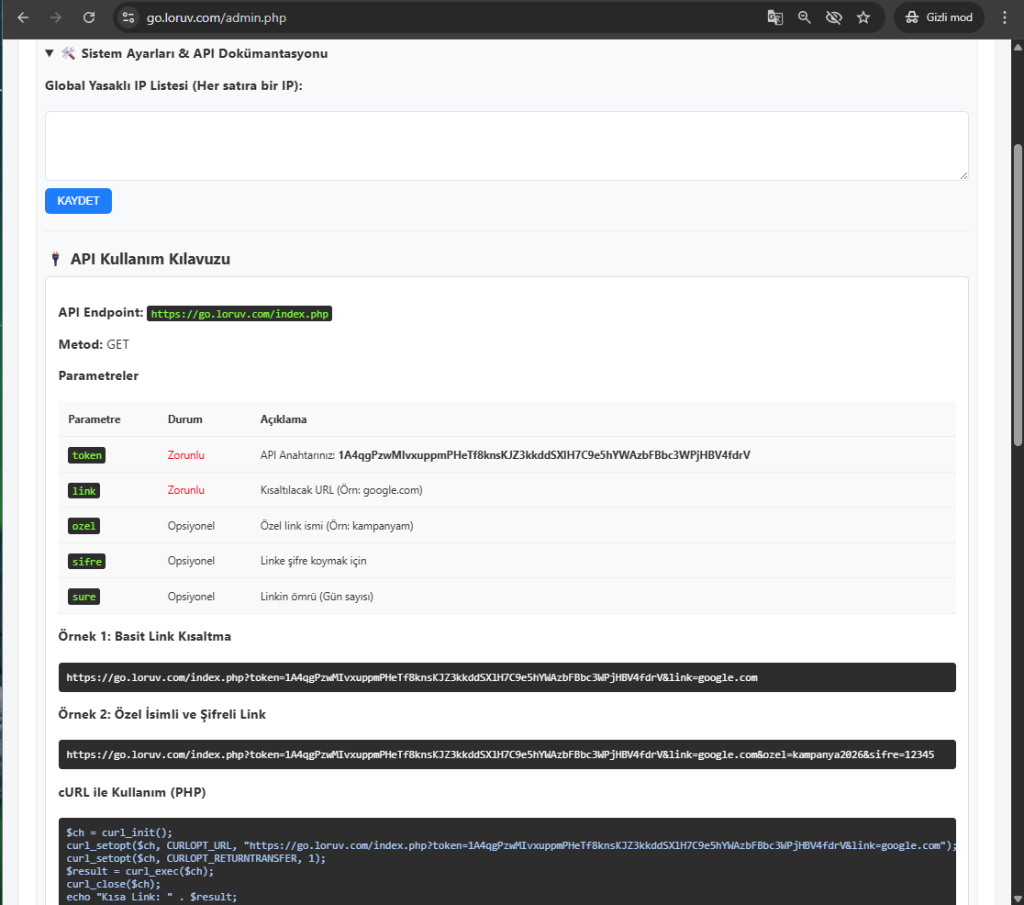The image size is (1024, 905).
Task: Click the sifre parameter badge
Action: tap(87, 561)
